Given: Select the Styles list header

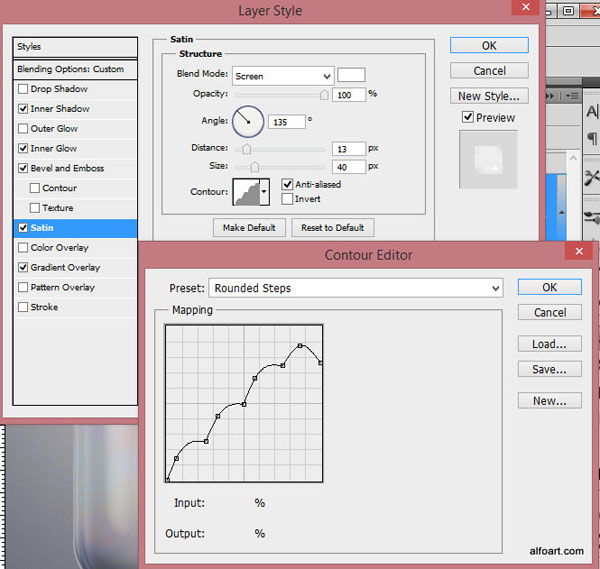Looking at the screenshot, I should click(x=75, y=47).
